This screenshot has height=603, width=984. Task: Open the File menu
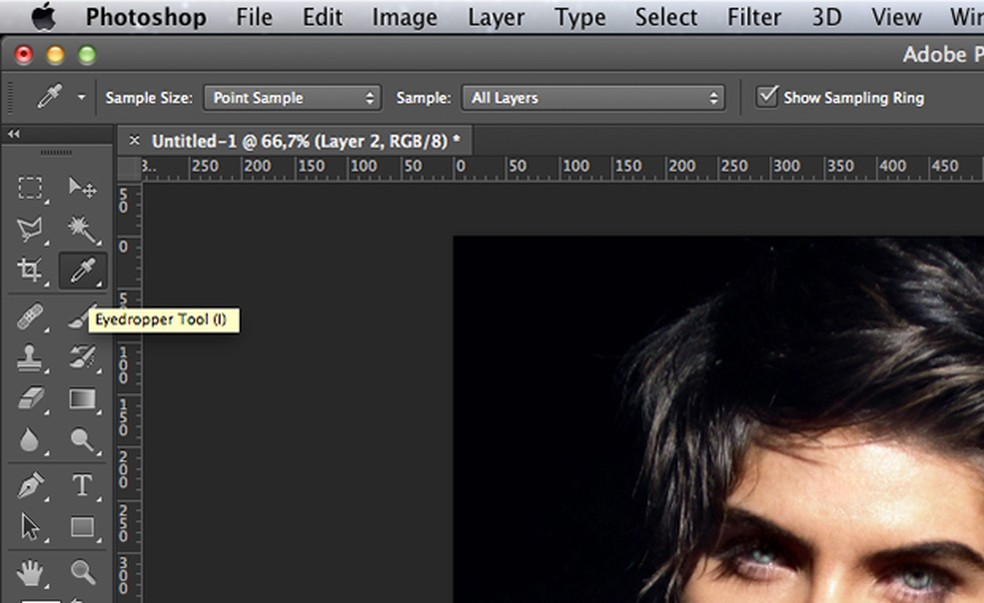(x=254, y=17)
